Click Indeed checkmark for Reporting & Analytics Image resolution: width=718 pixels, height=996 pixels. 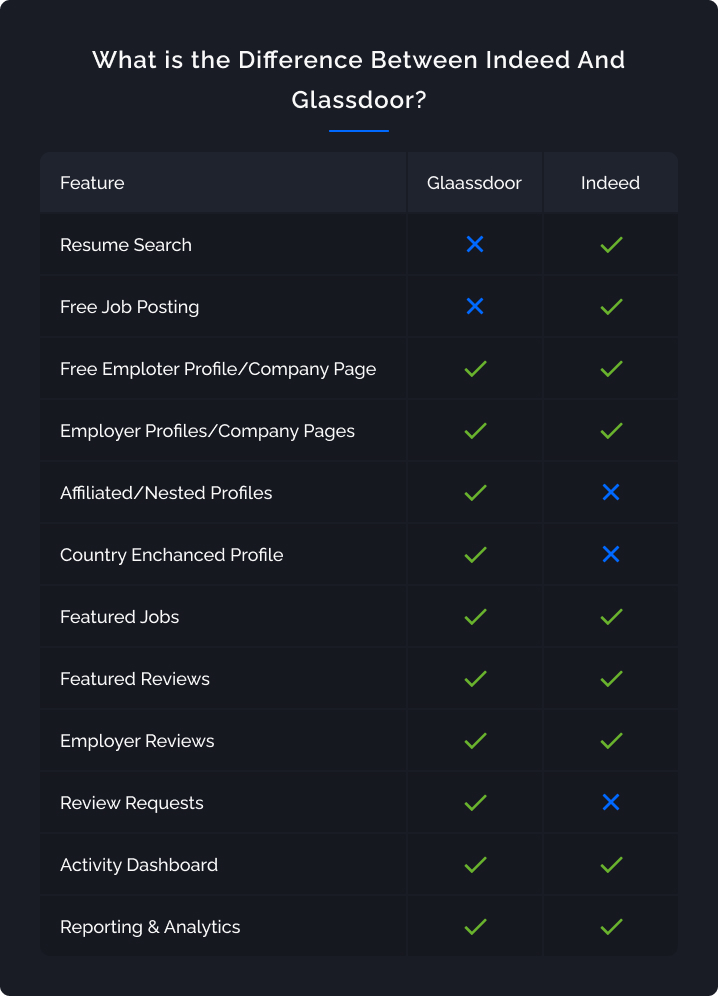click(611, 927)
